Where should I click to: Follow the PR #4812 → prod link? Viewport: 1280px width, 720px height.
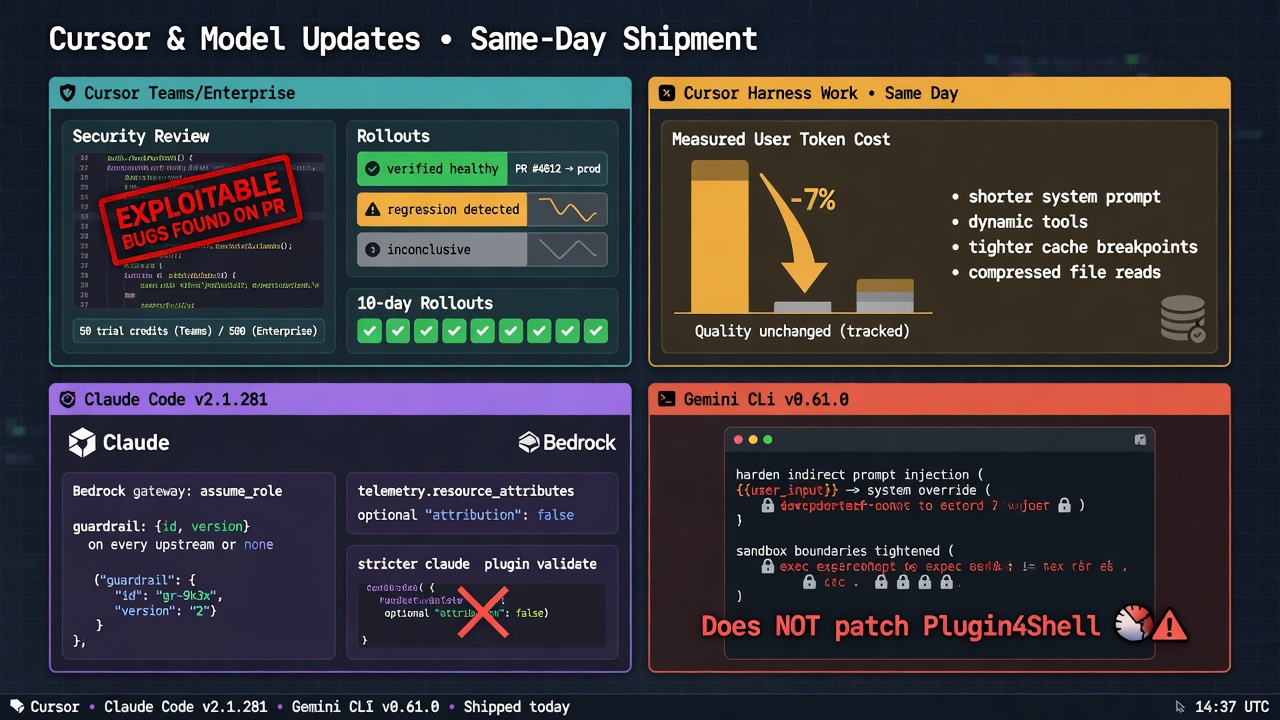558,169
